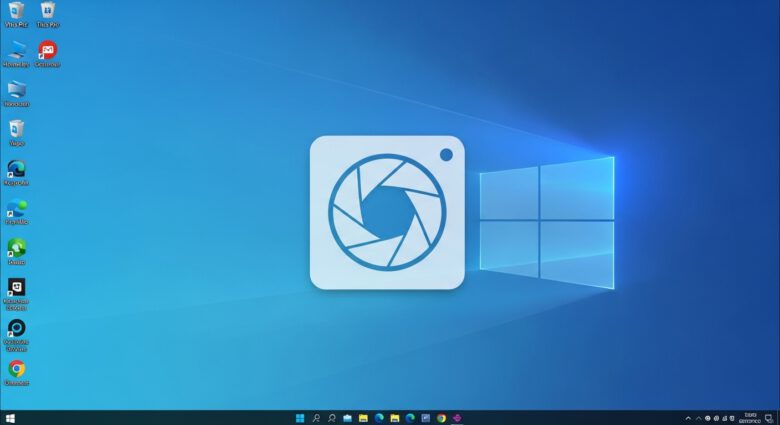
Task: Open the light-blue briefcase icon on the taskbar
Action: point(347,418)
